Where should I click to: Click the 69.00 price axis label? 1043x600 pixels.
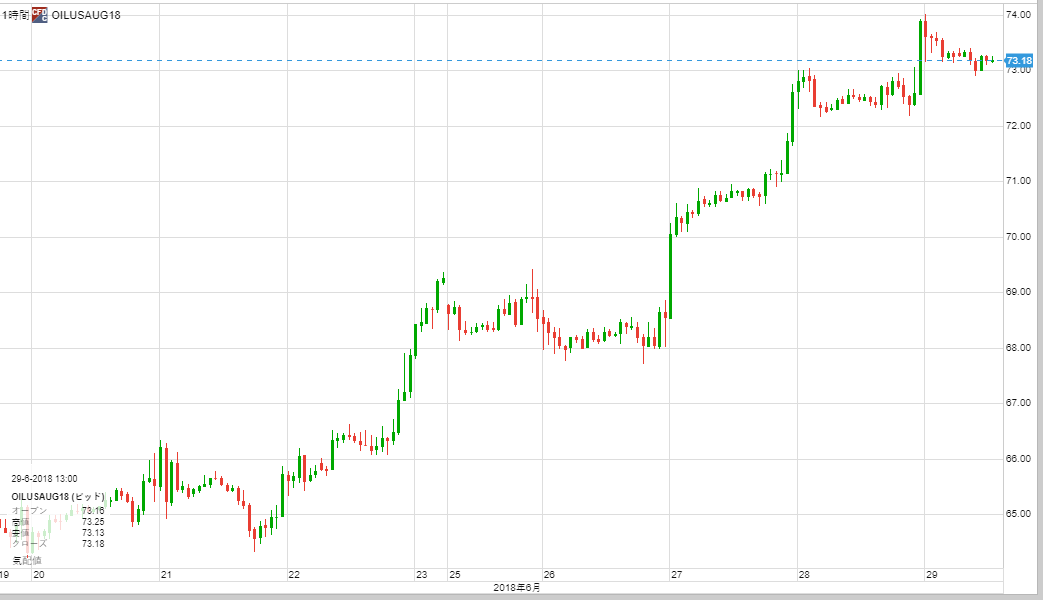[1018, 292]
